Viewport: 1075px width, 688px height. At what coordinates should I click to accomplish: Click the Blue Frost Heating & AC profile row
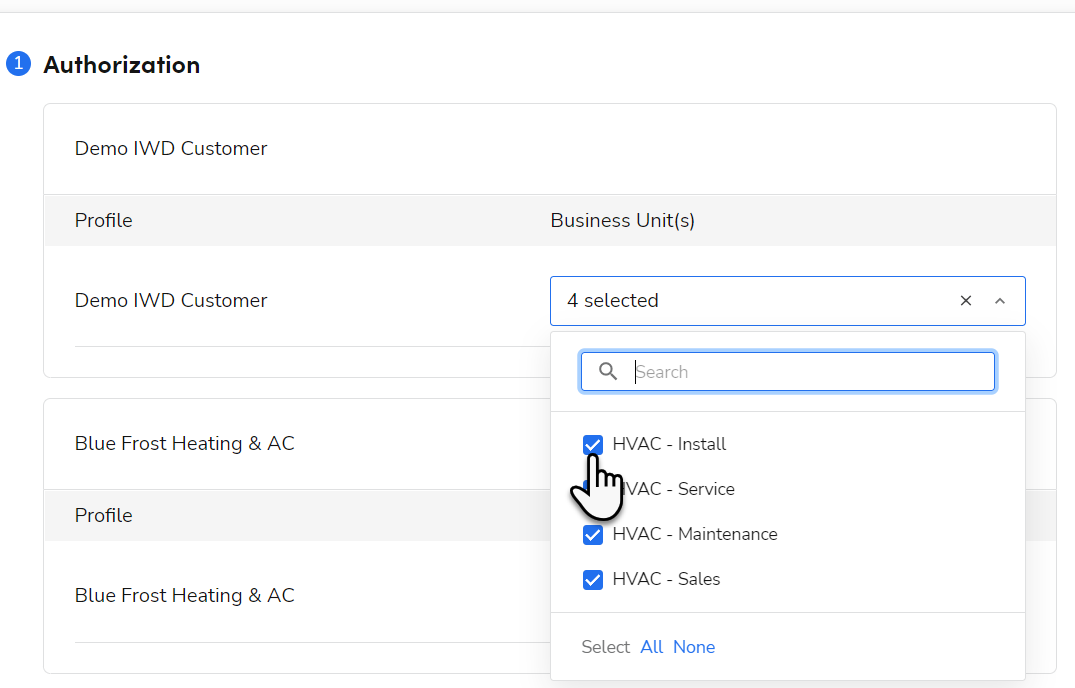tap(185, 596)
